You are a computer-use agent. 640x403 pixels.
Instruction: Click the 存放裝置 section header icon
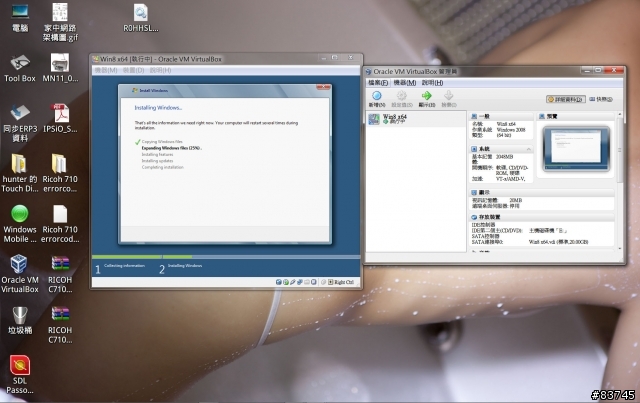[x=474, y=217]
